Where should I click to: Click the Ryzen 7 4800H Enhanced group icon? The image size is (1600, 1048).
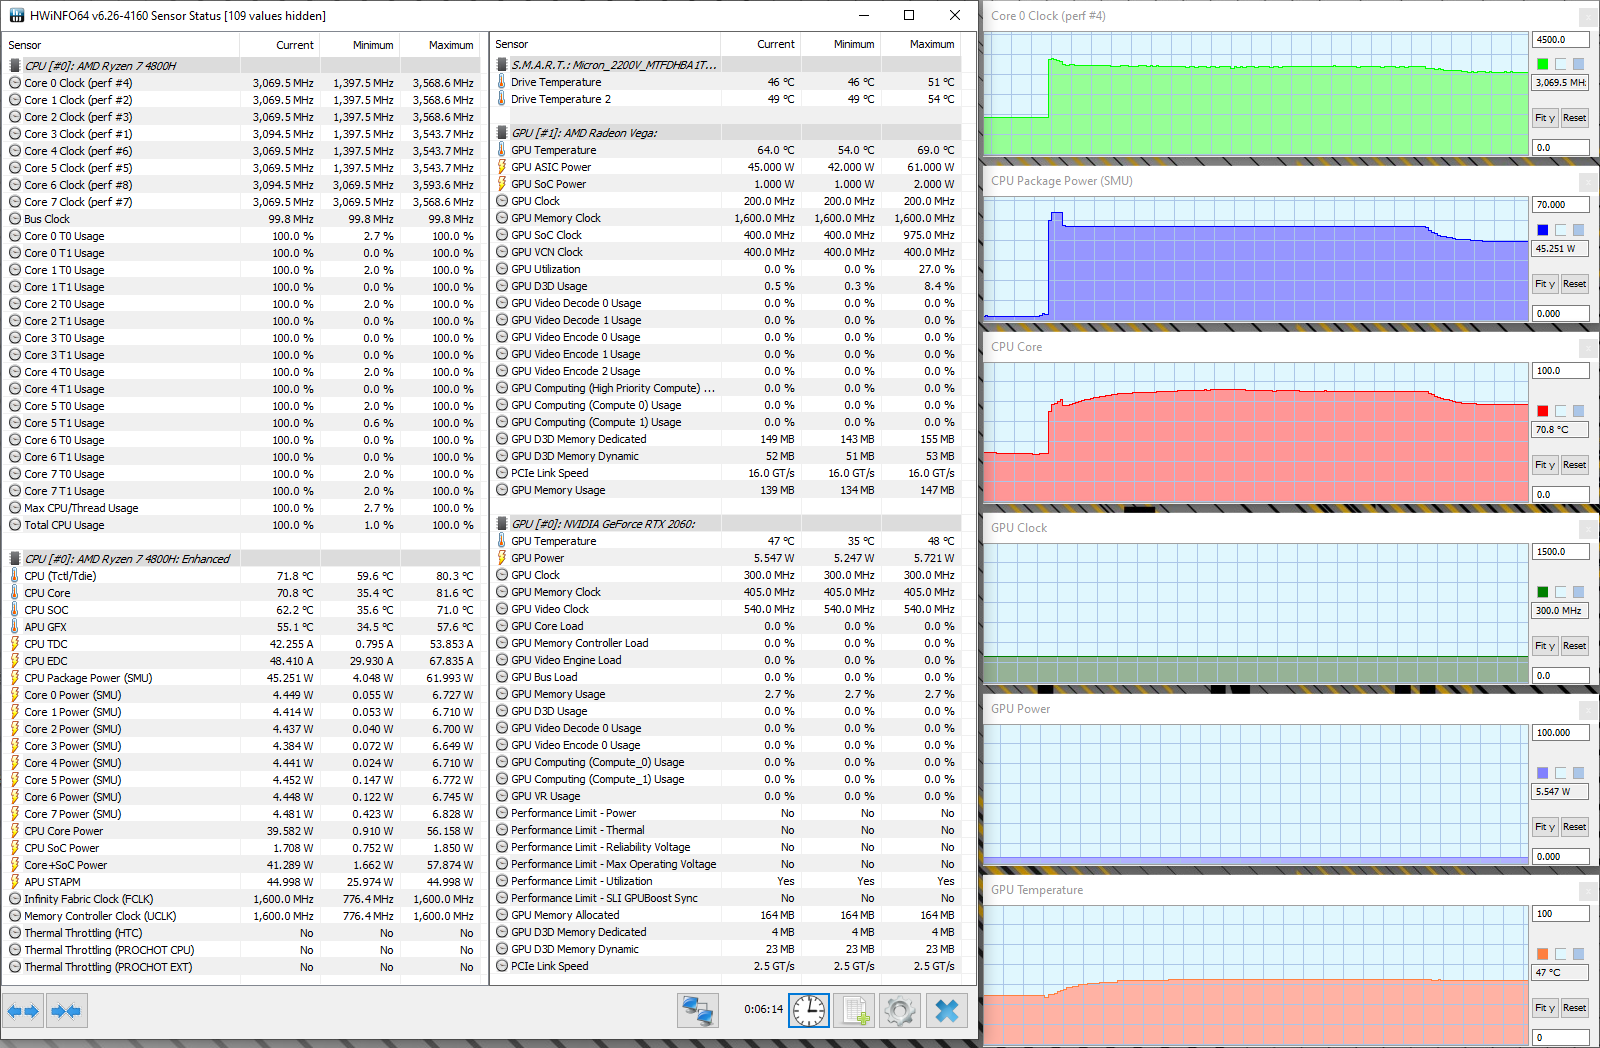[x=15, y=559]
